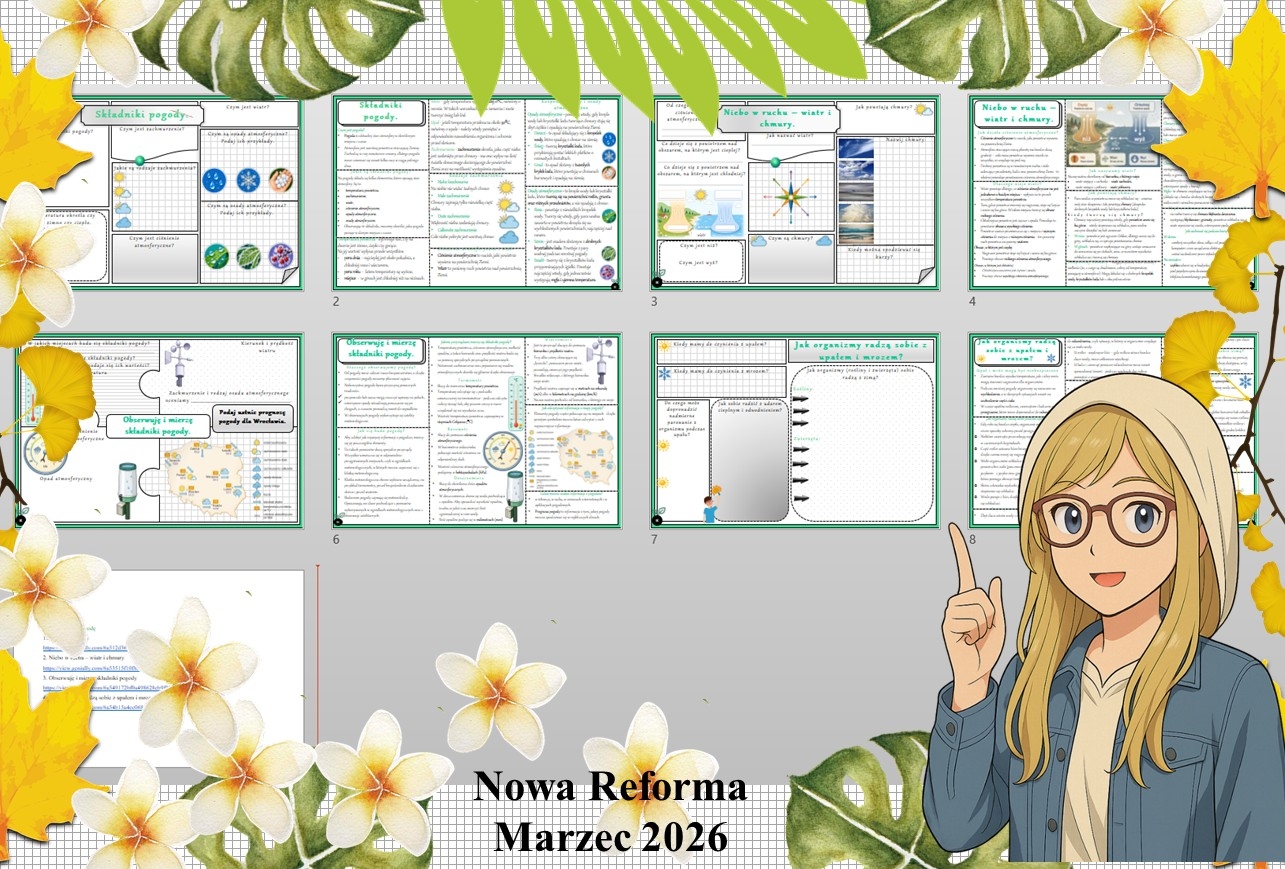Select slide 2 with Składniki pogody notes
The height and width of the screenshot is (869, 1285).
pyautogui.click(x=477, y=193)
